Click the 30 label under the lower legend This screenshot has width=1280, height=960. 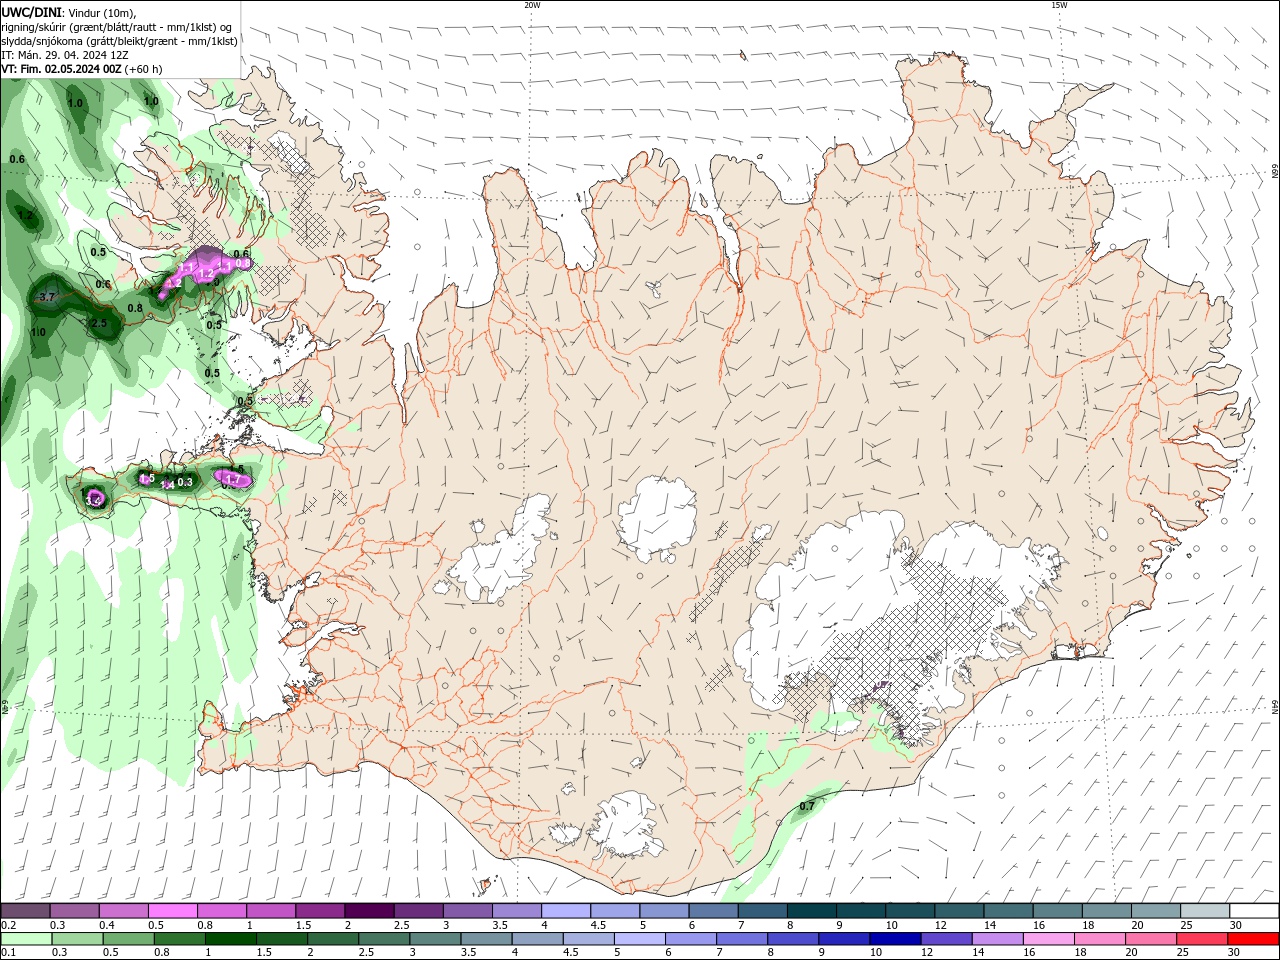click(x=1236, y=952)
